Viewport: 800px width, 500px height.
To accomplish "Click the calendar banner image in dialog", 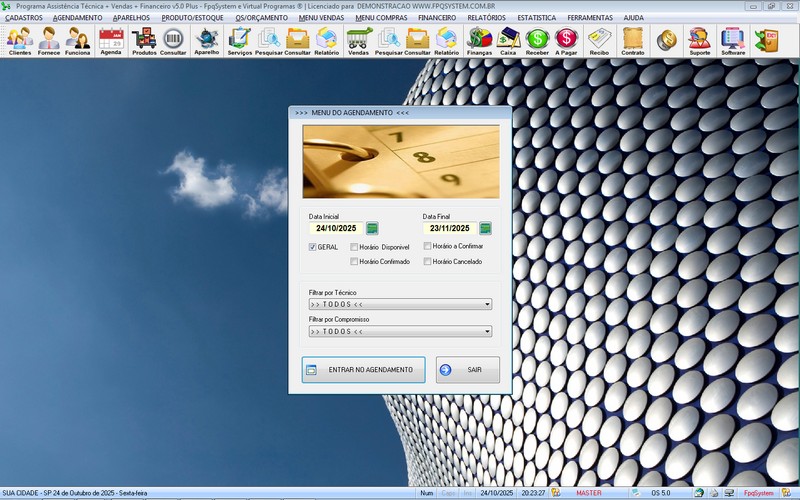I will tap(401, 162).
